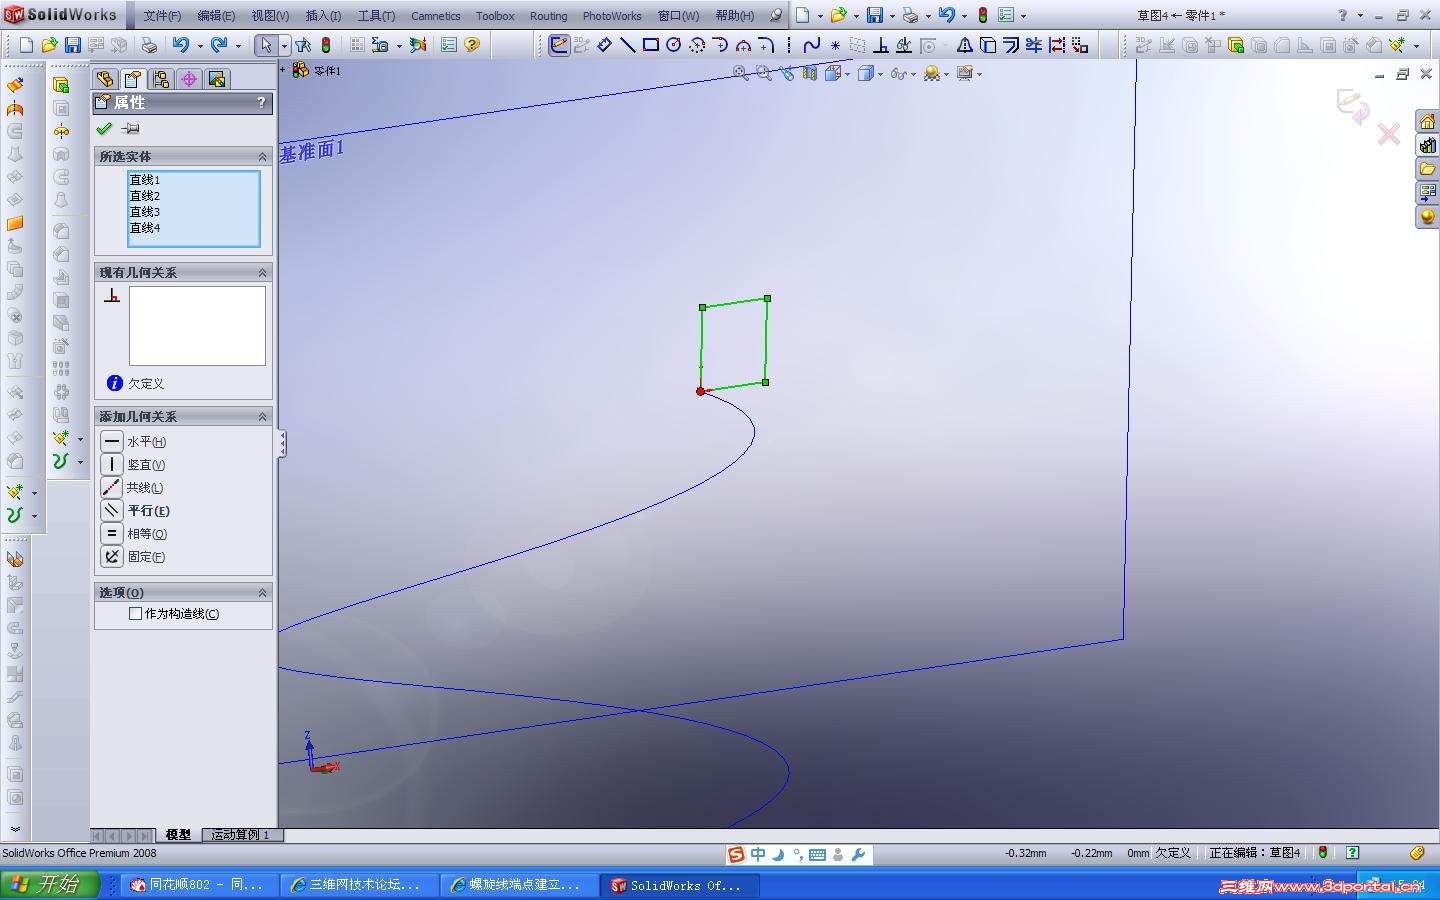Confirm properties with the green checkmark
Image resolution: width=1440 pixels, height=900 pixels.
coord(104,129)
